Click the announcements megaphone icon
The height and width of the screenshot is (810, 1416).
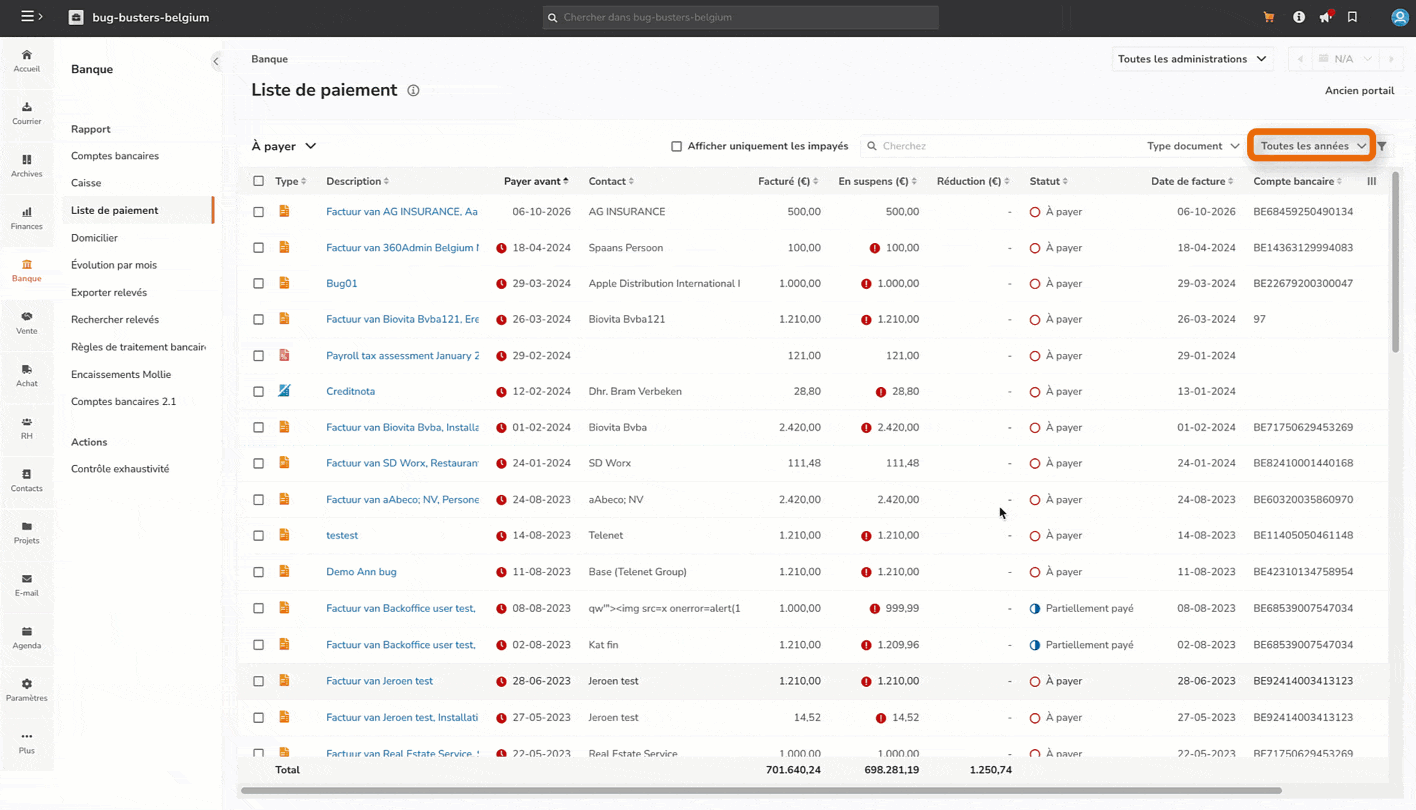tap(1325, 17)
